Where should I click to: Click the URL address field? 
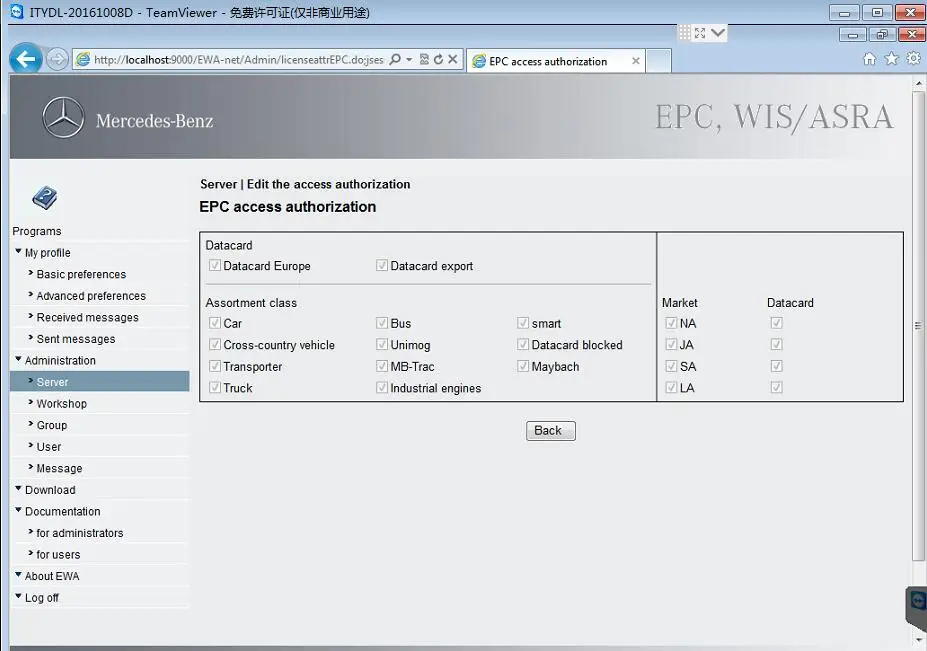pyautogui.click(x=238, y=60)
